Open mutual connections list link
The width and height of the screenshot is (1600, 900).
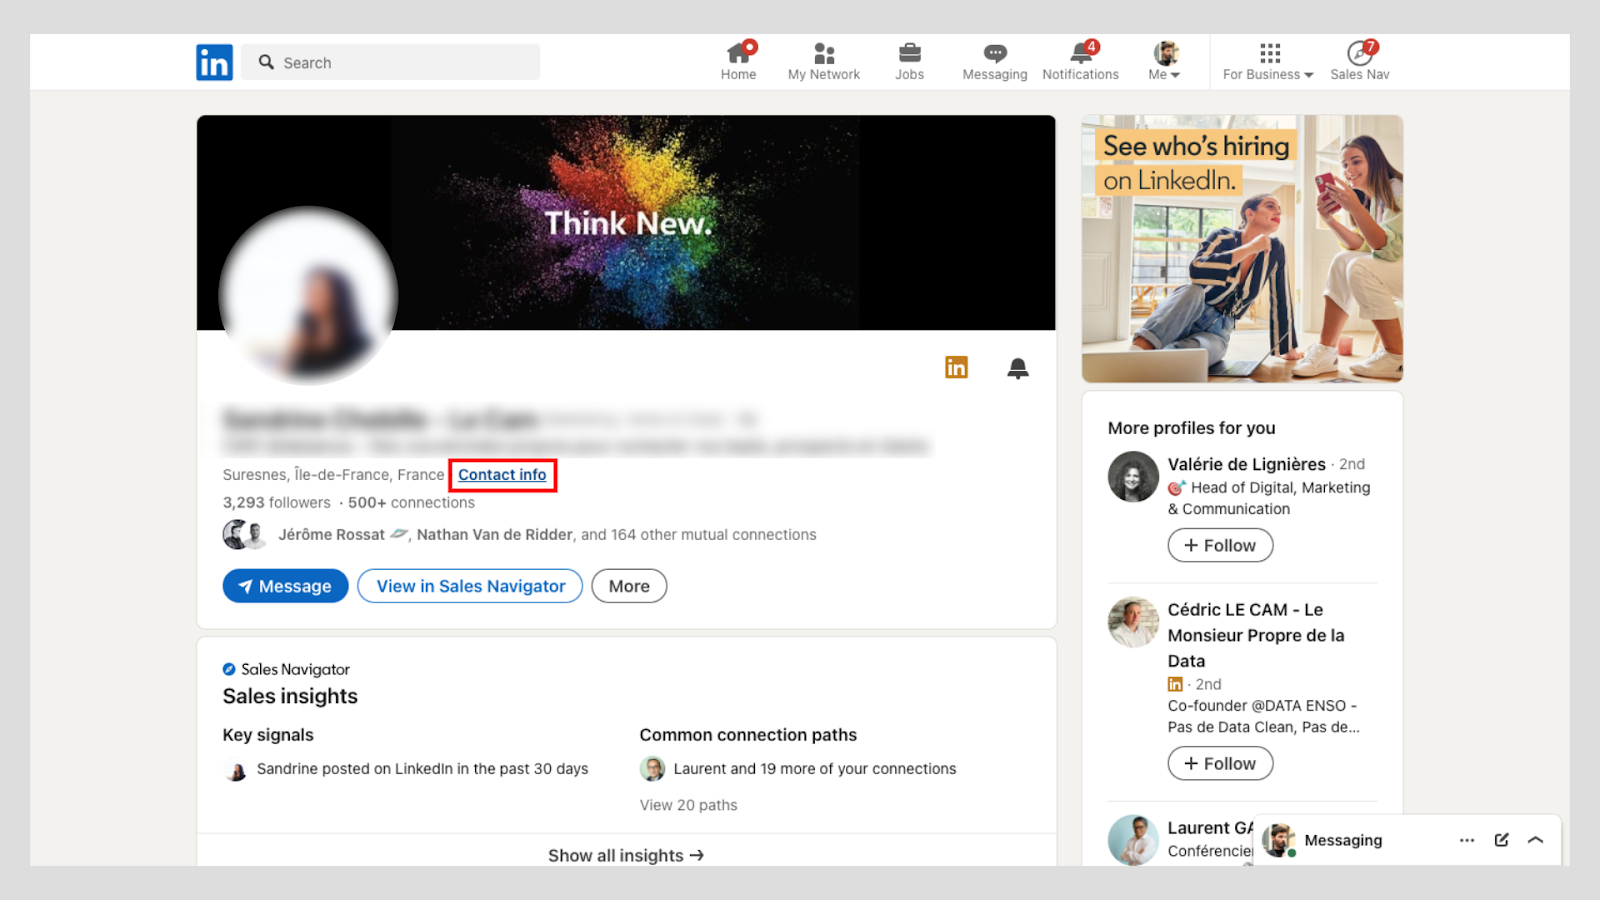(547, 535)
